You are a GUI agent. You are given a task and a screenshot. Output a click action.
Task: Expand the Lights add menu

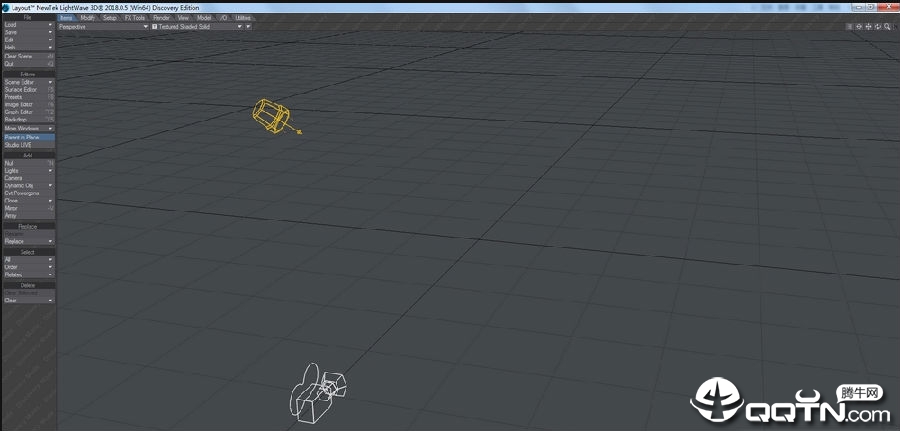[29, 170]
